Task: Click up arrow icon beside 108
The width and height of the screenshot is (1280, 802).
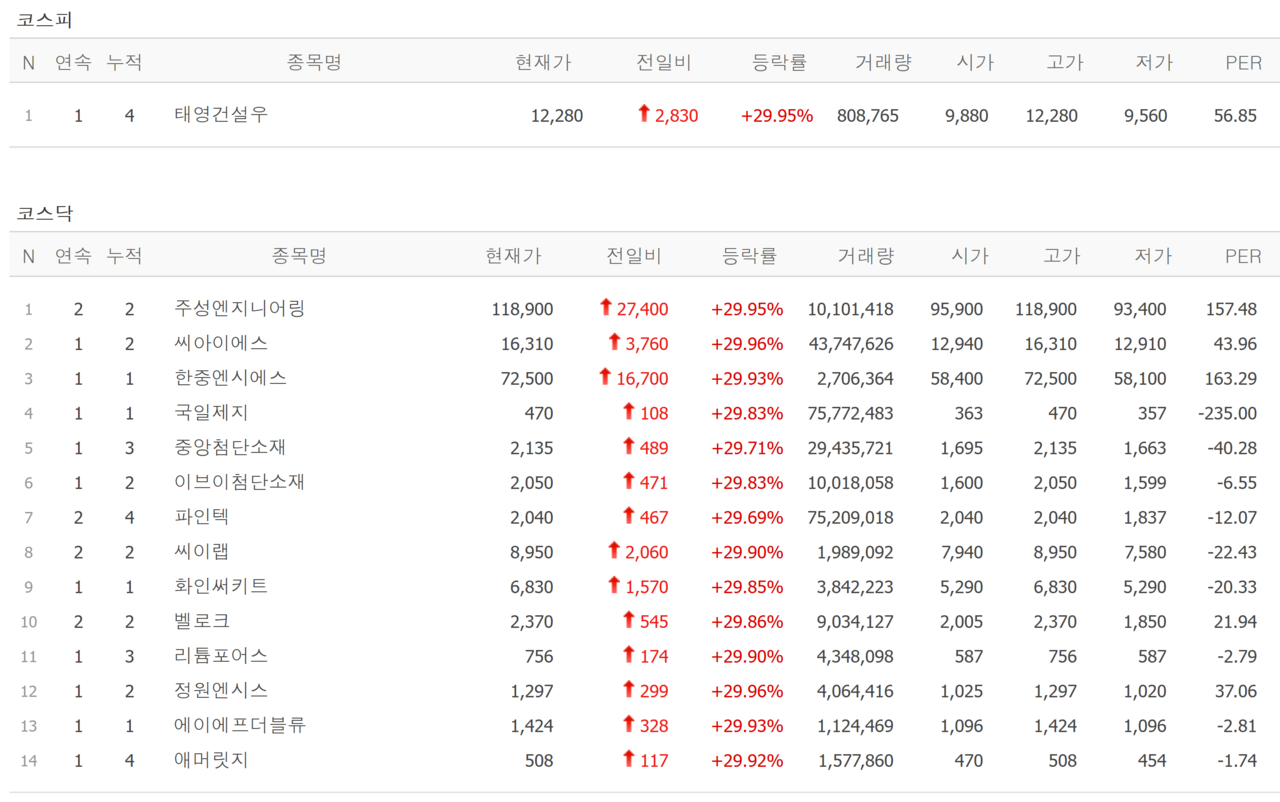Action: tap(629, 411)
